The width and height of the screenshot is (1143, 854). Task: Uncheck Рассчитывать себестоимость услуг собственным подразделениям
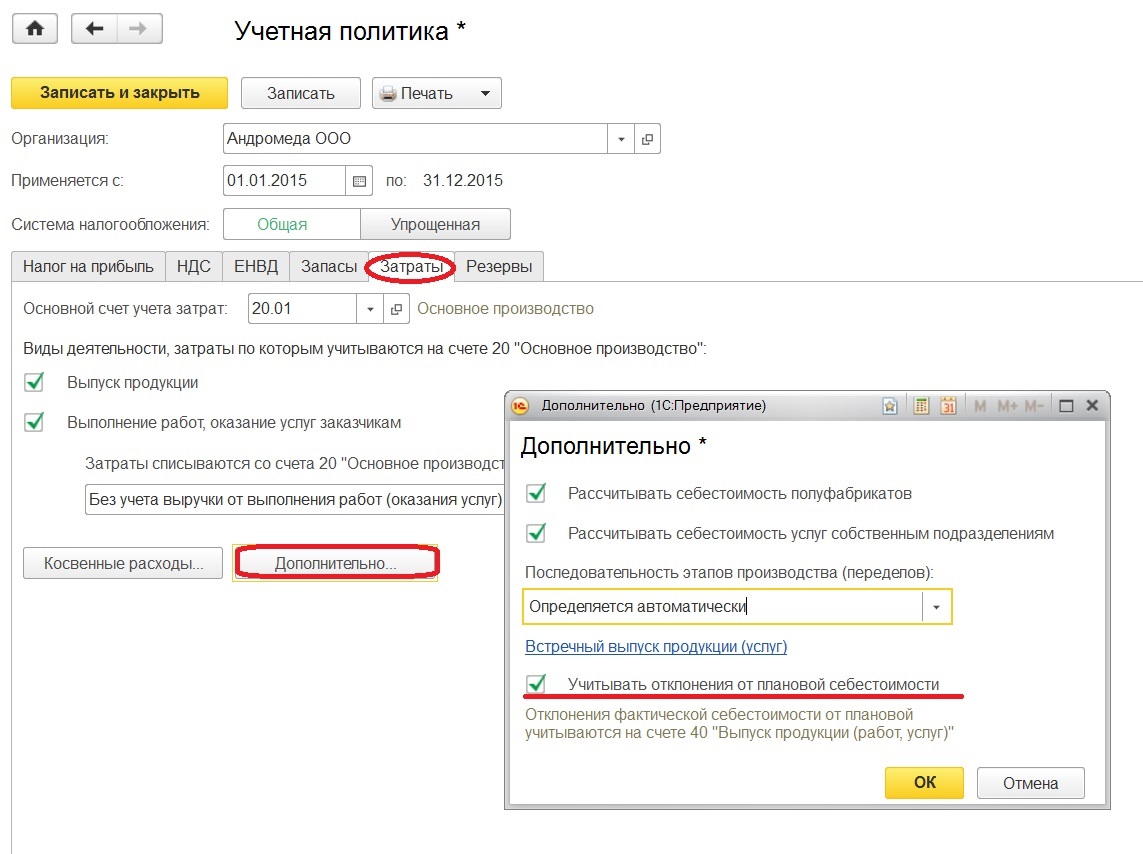pyautogui.click(x=537, y=533)
